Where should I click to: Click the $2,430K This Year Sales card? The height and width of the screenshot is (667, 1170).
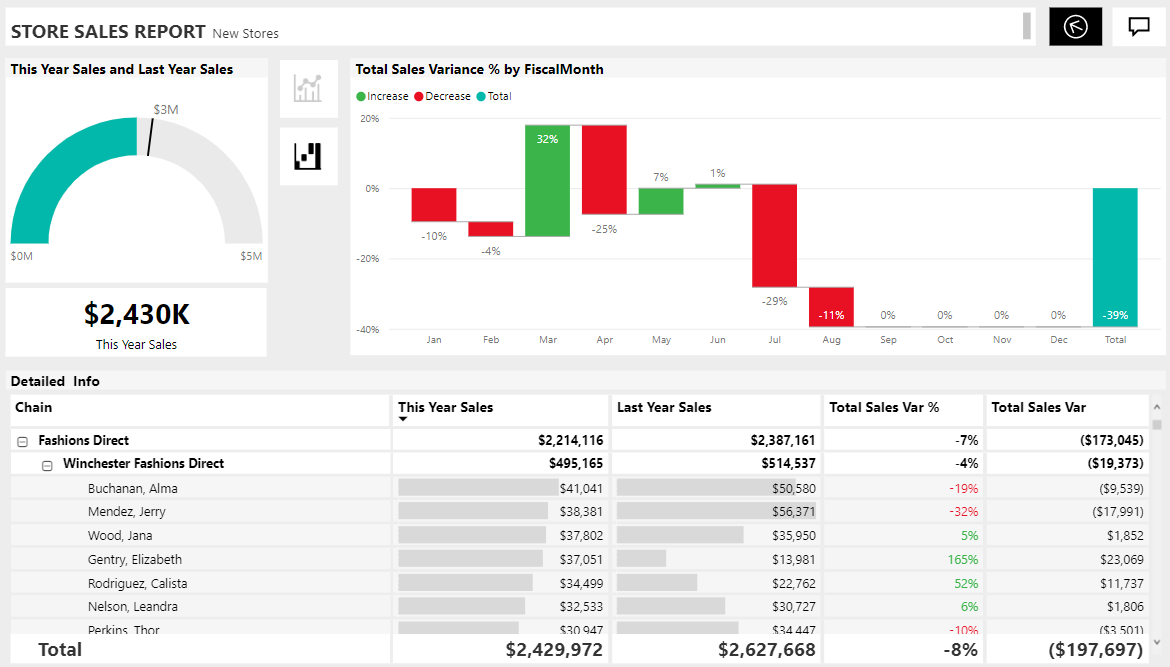pyautogui.click(x=136, y=322)
